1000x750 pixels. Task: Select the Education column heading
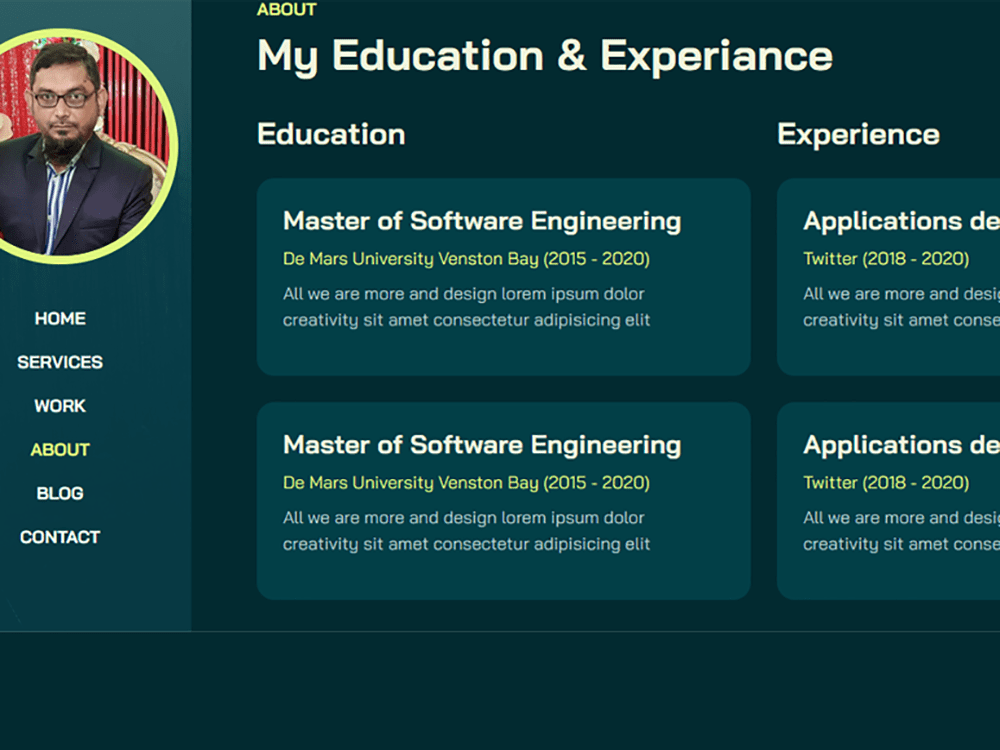[x=331, y=134]
